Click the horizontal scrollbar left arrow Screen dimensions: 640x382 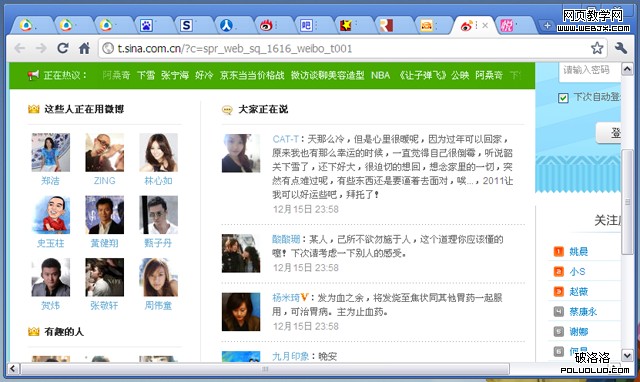pos(13,369)
